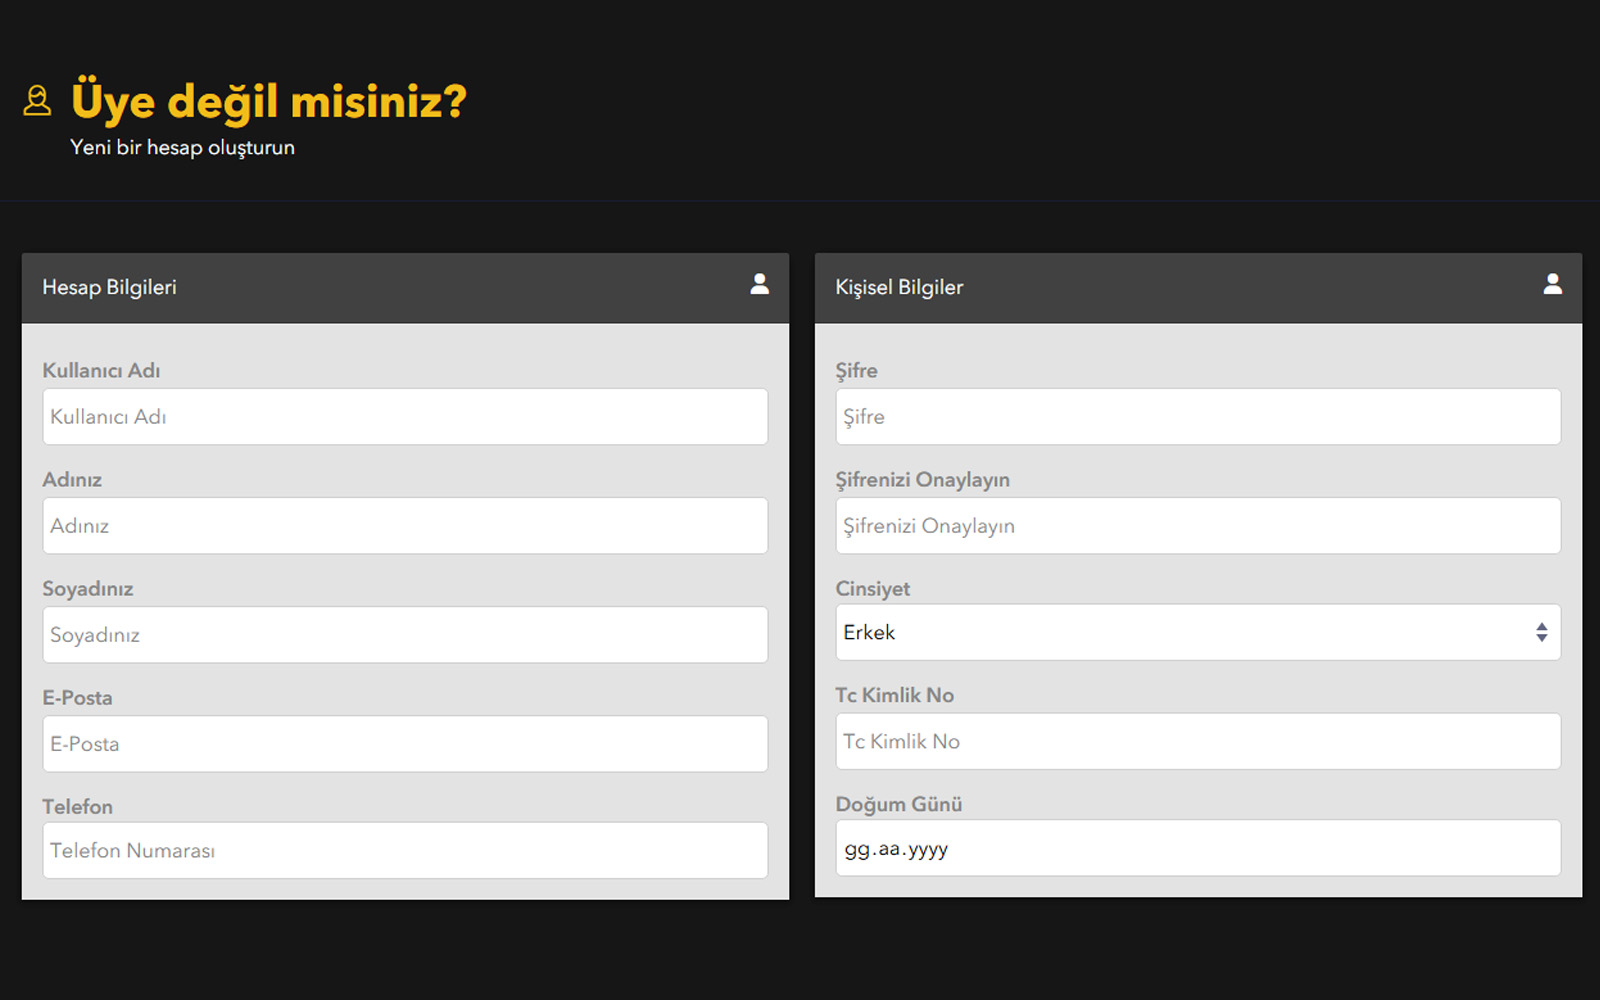1600x1000 pixels.
Task: Click the user icon on Hesap Bilgileri header
Action: point(760,284)
